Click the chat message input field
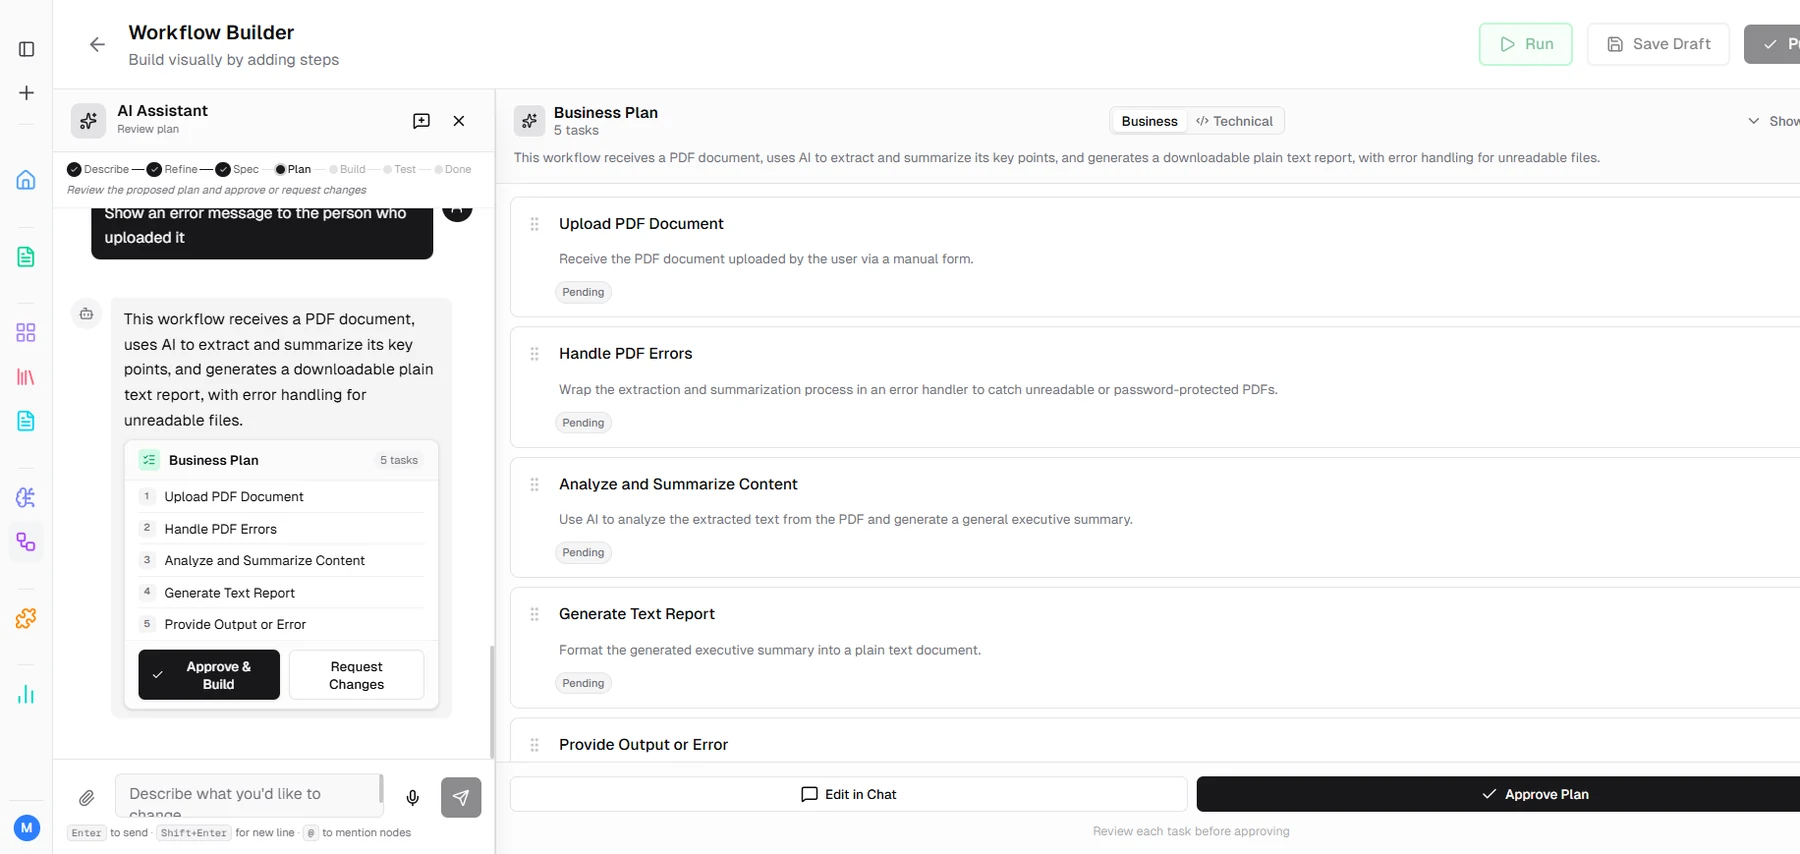The width and height of the screenshot is (1800, 854). click(x=248, y=797)
